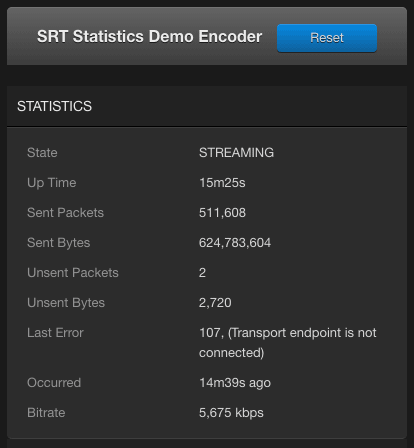Click the State label
The height and width of the screenshot is (448, 414).
pyautogui.click(x=42, y=153)
